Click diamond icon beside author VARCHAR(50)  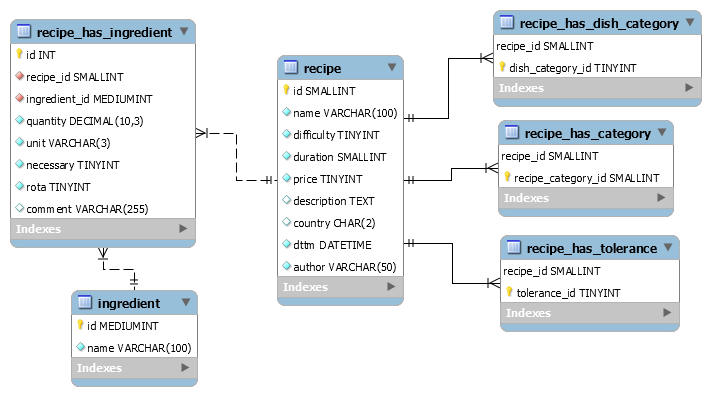pos(287,265)
